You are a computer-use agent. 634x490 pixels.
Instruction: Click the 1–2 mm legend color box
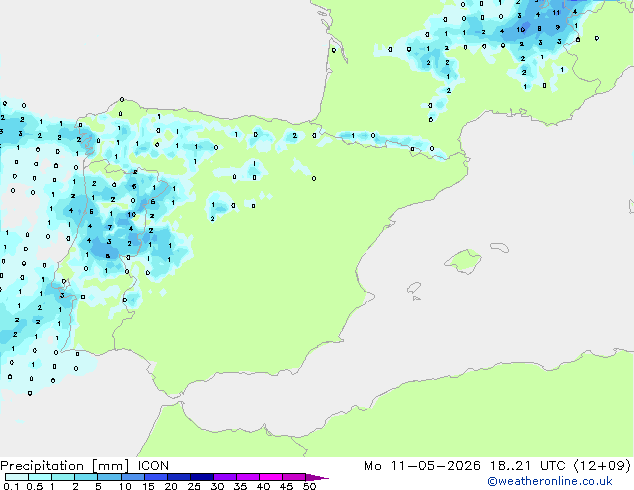click(x=63, y=477)
